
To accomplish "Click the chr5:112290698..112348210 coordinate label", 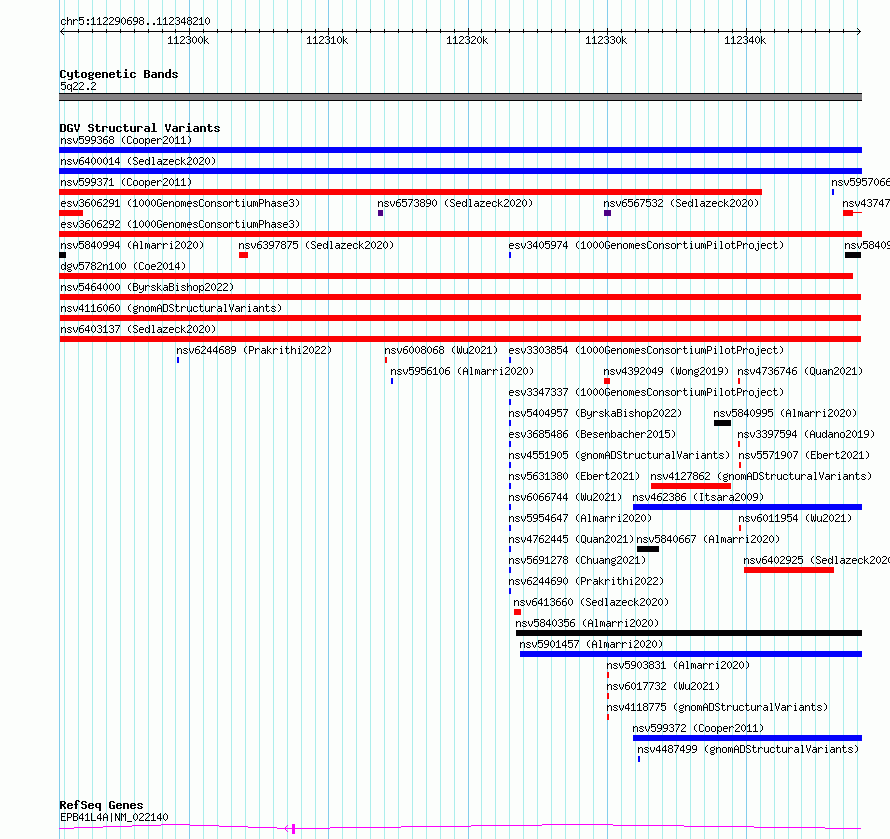I will coord(135,21).
